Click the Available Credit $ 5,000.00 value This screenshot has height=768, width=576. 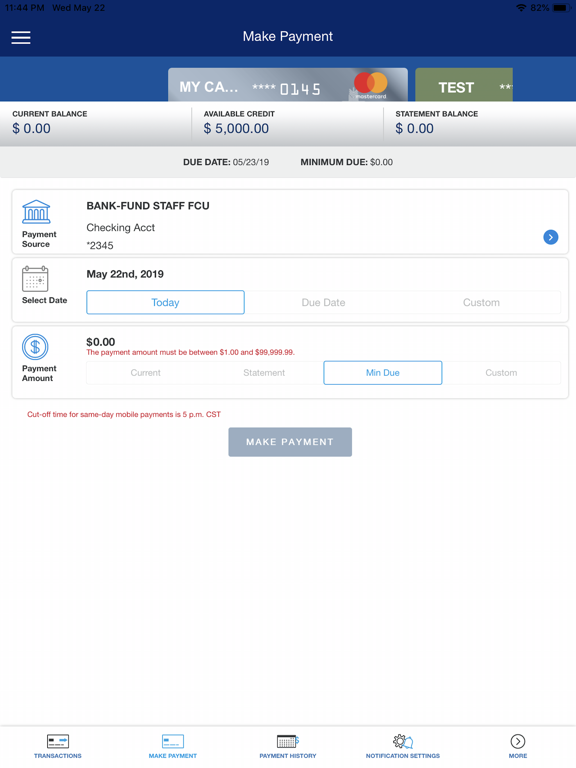click(236, 128)
